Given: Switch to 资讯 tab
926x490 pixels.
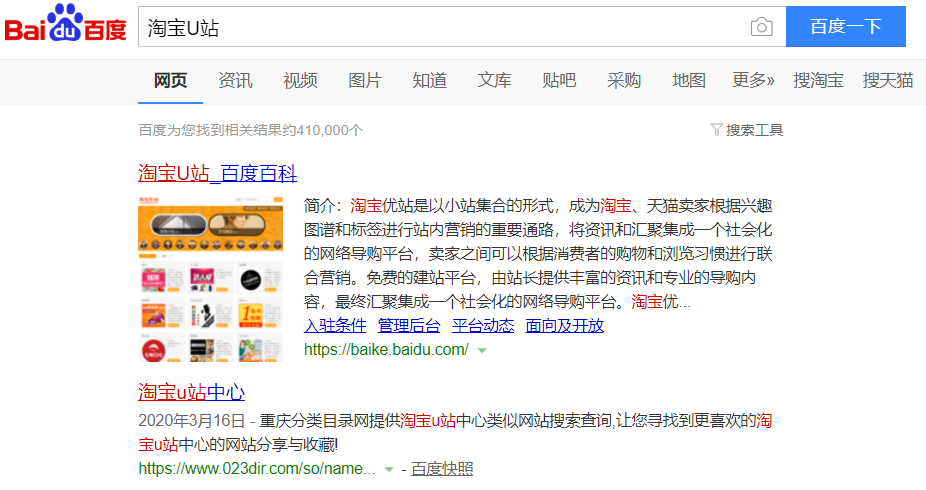Looking at the screenshot, I should click(x=235, y=80).
